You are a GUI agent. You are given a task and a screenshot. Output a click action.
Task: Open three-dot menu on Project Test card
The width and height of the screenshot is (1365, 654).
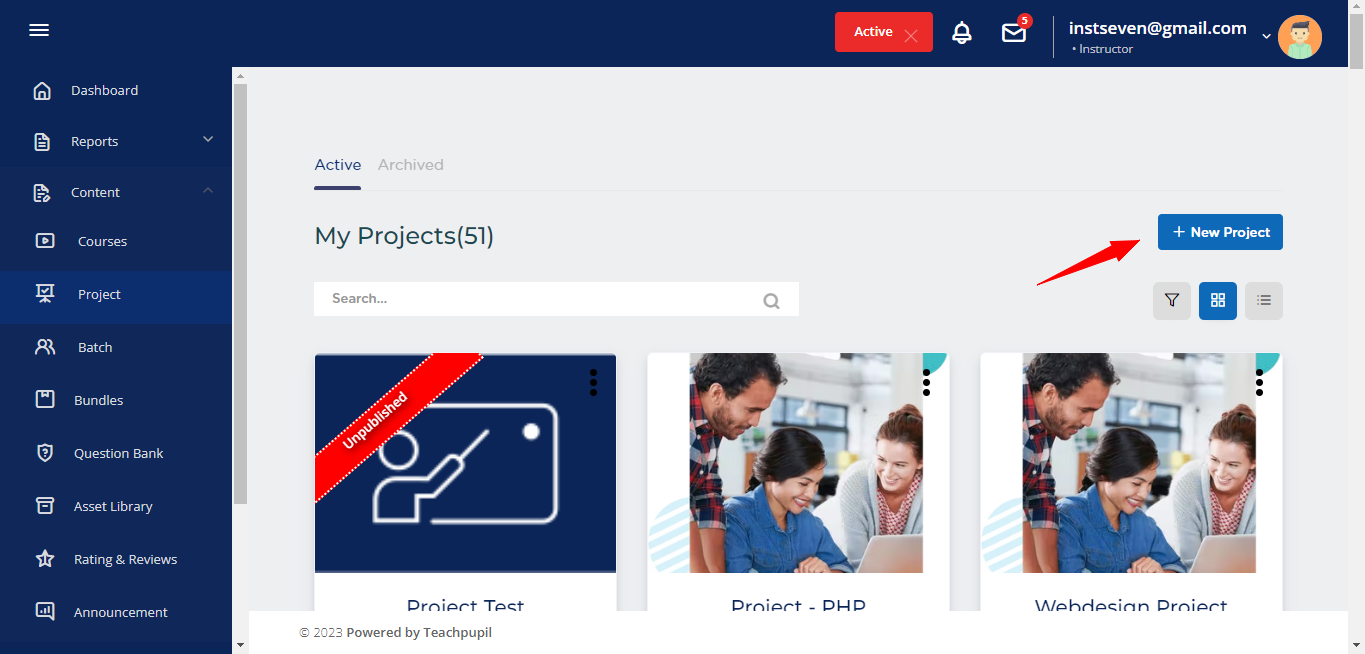593,382
